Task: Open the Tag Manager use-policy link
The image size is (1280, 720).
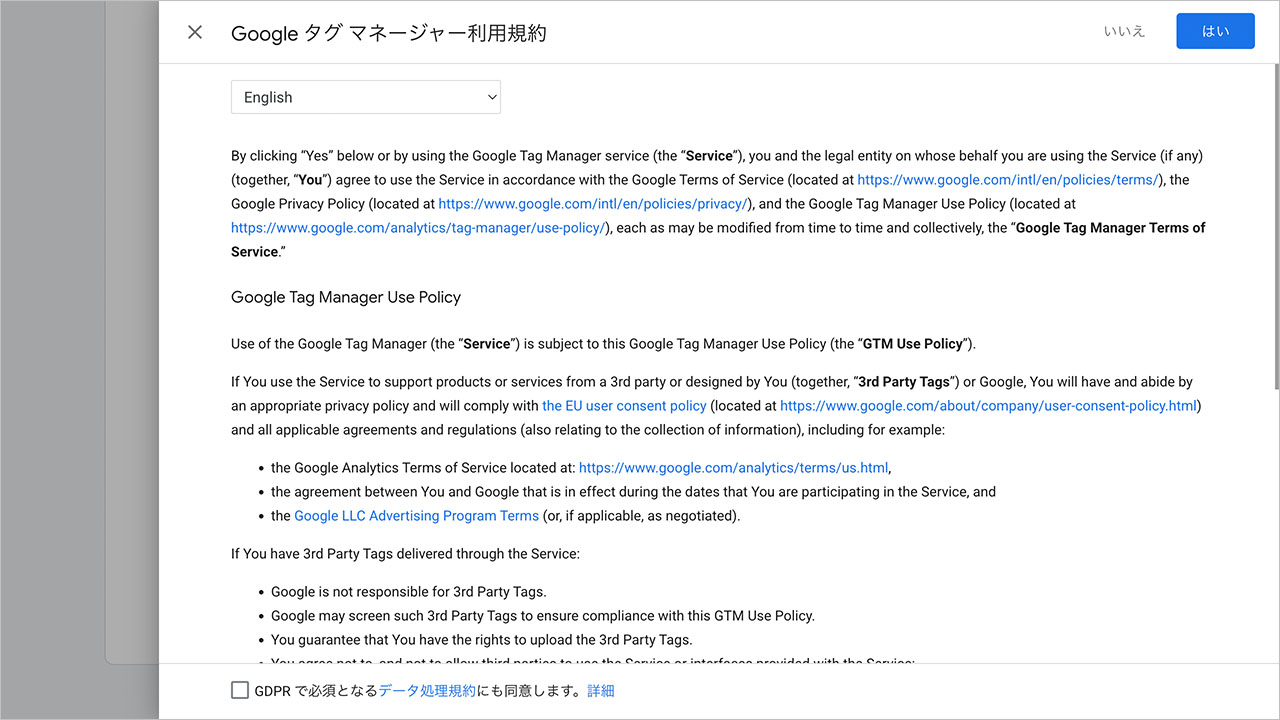Action: [418, 227]
